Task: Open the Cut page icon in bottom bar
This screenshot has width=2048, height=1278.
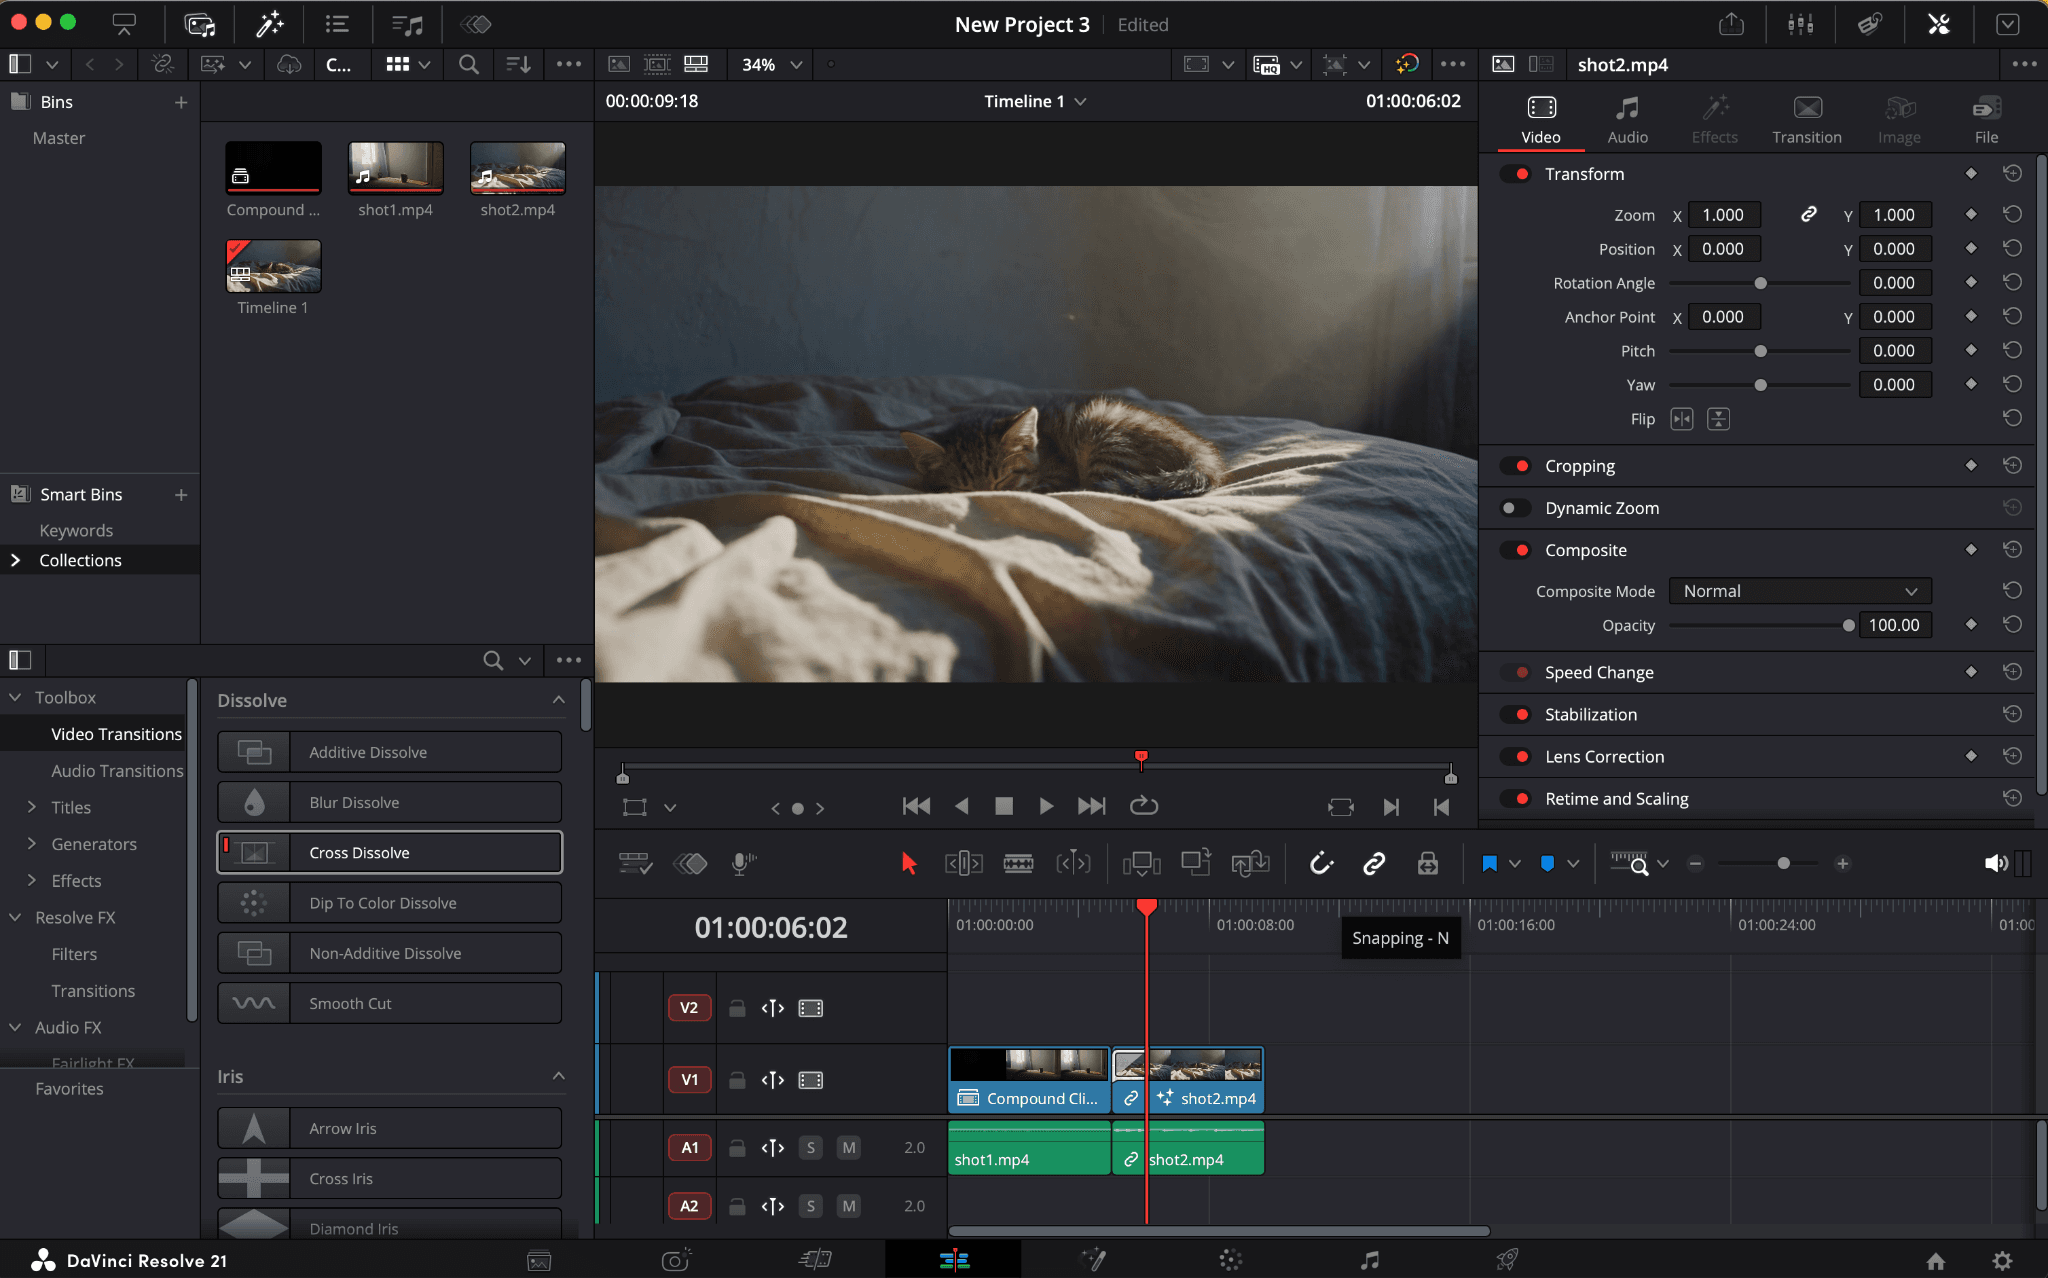Action: (815, 1260)
